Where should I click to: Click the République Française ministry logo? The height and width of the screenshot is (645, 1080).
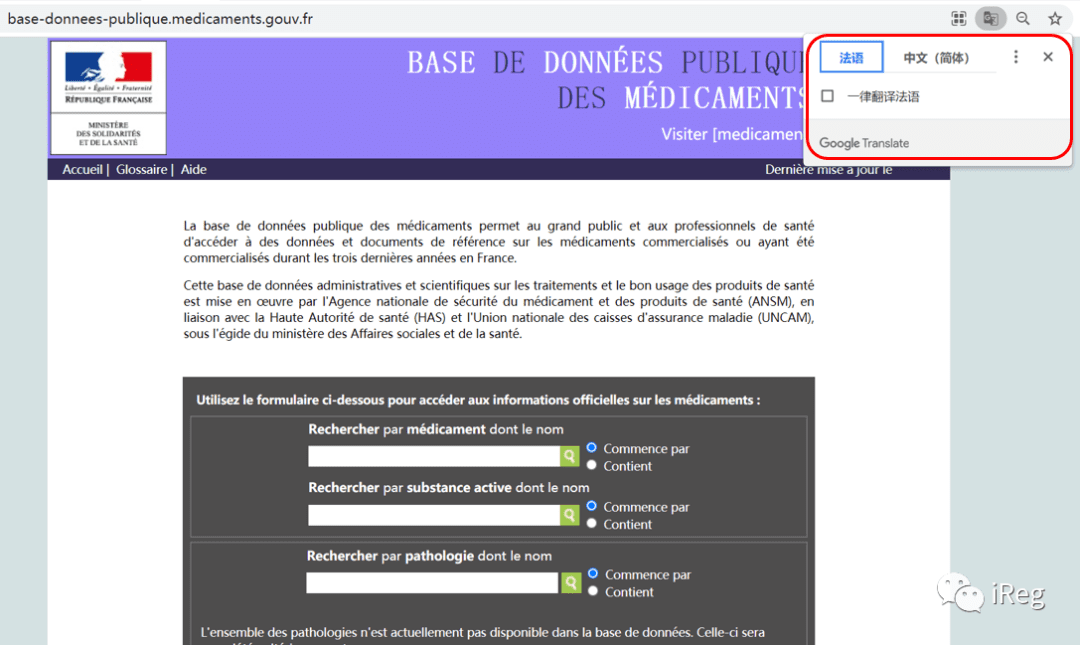(x=108, y=97)
